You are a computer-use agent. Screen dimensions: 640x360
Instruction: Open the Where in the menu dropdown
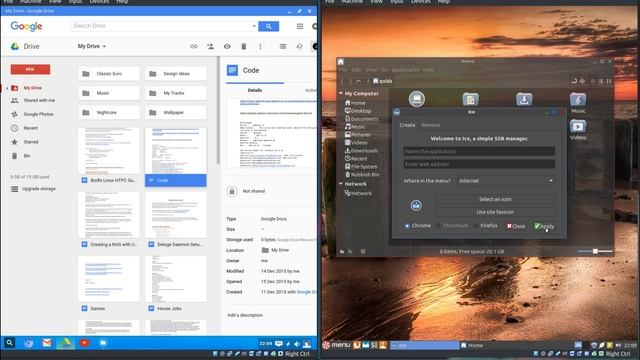click(505, 181)
